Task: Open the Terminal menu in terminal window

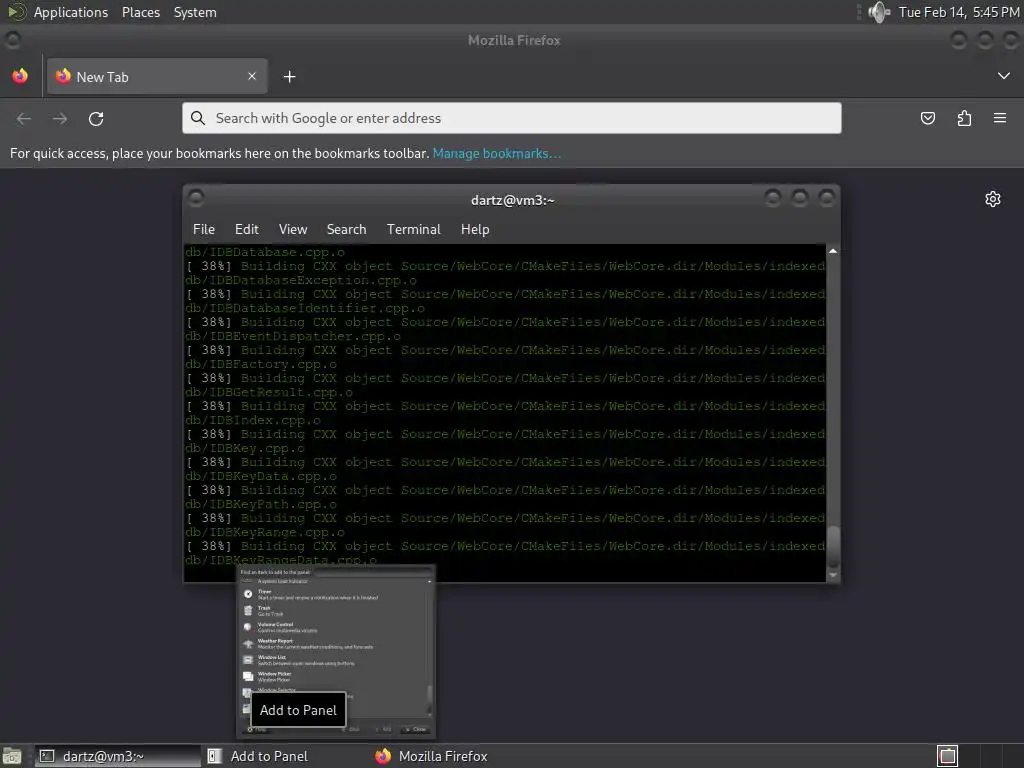Action: click(413, 229)
